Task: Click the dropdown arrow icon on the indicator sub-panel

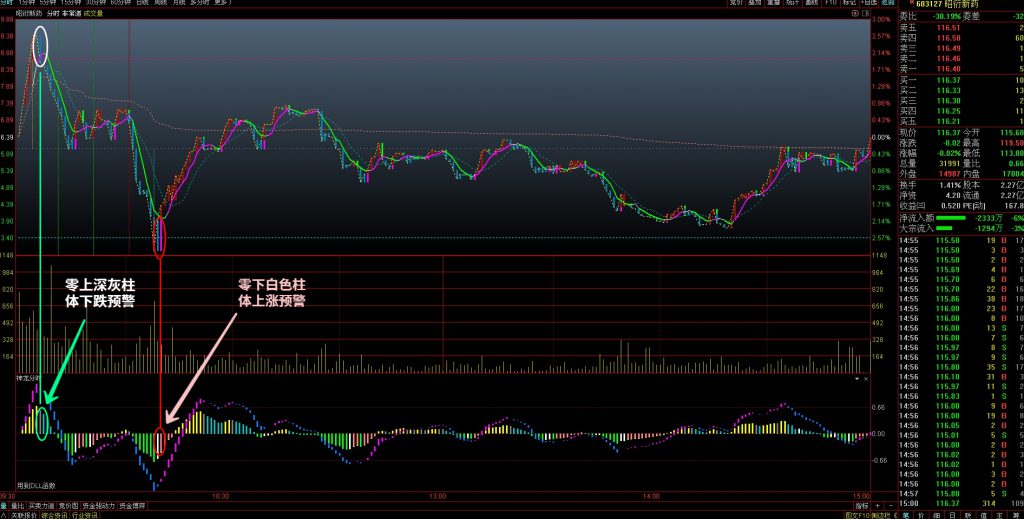Action: point(856,379)
